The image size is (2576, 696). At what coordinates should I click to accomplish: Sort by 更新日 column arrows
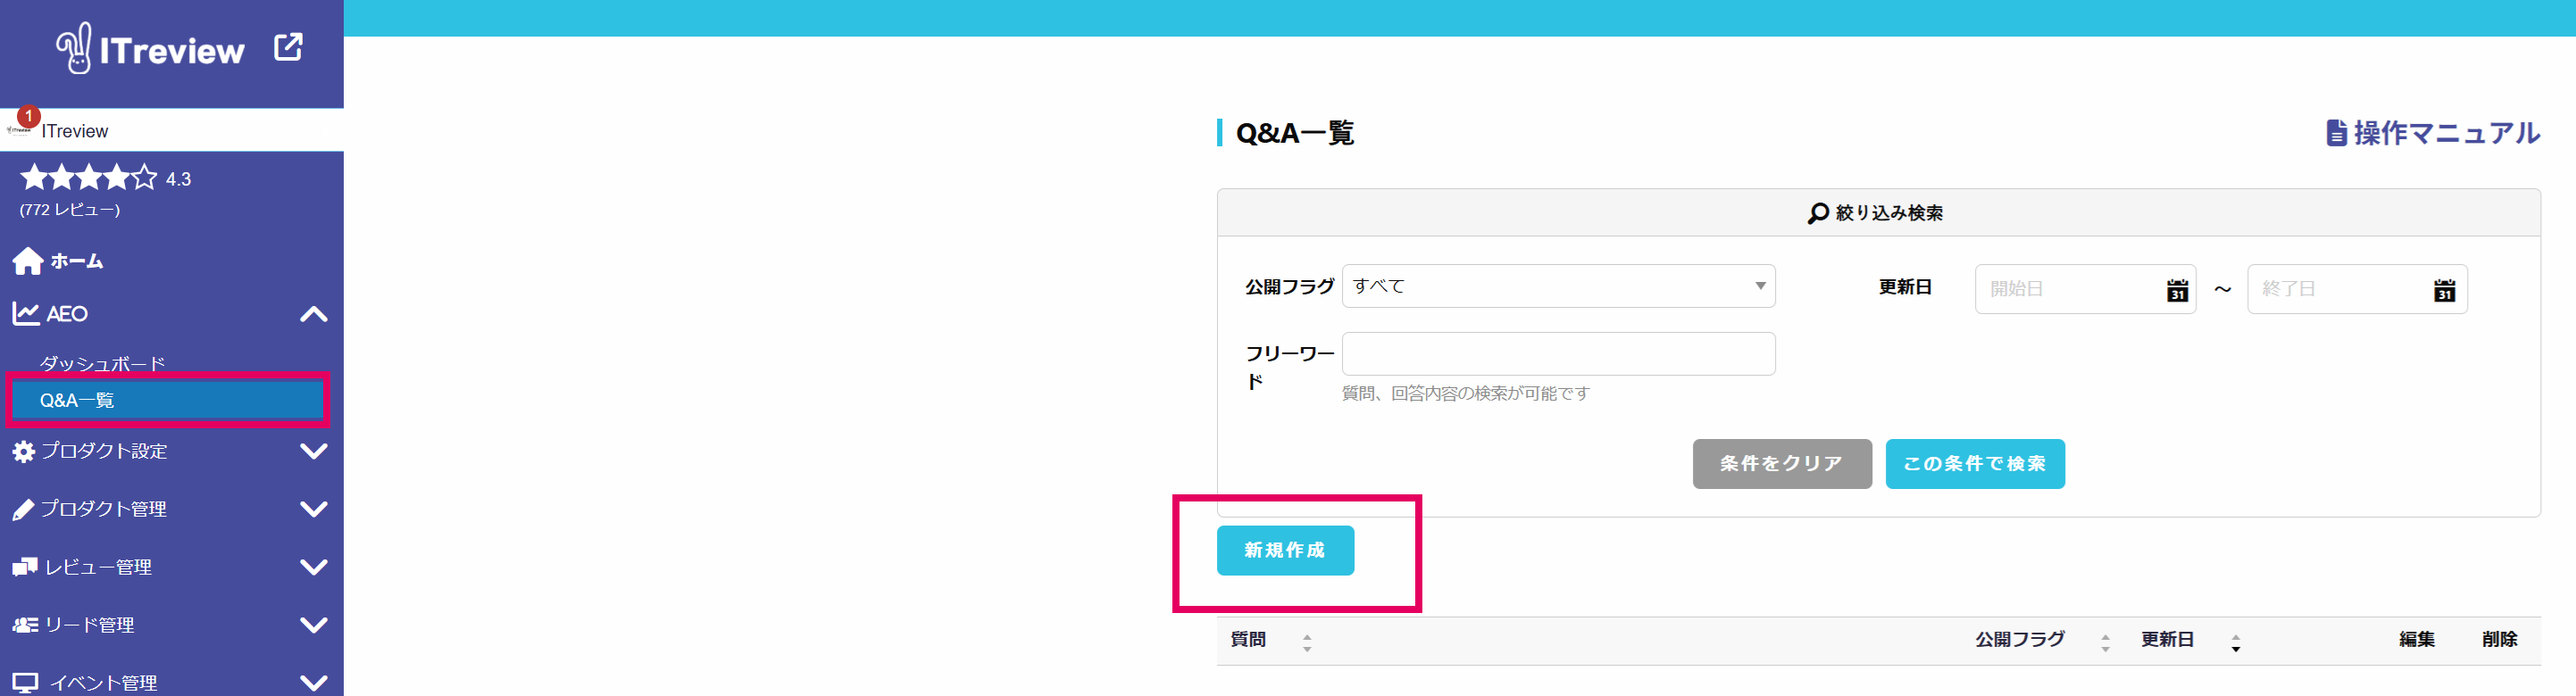click(2235, 642)
